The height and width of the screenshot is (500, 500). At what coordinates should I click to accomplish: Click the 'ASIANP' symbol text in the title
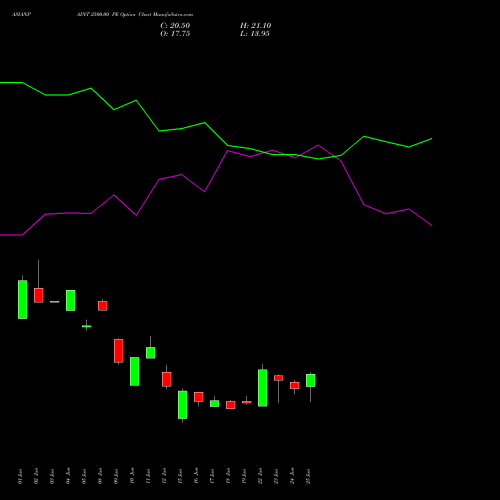(21, 15)
